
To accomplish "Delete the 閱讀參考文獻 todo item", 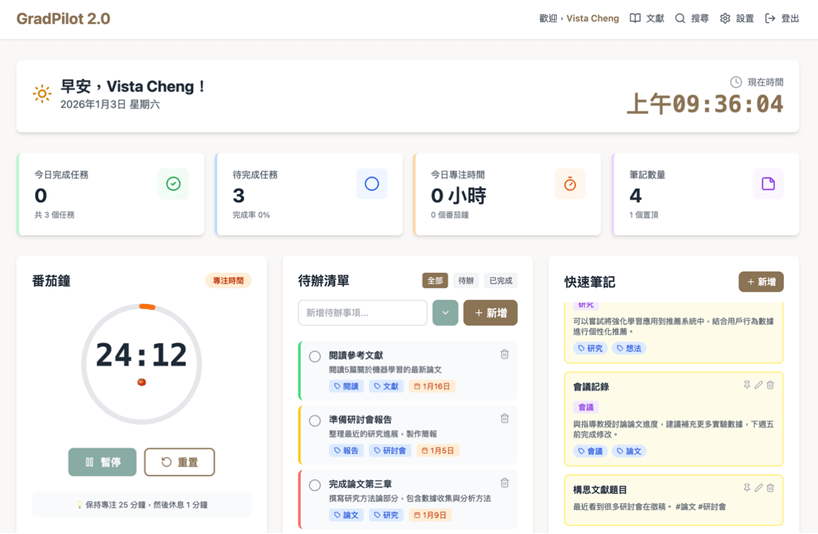I will tap(504, 354).
